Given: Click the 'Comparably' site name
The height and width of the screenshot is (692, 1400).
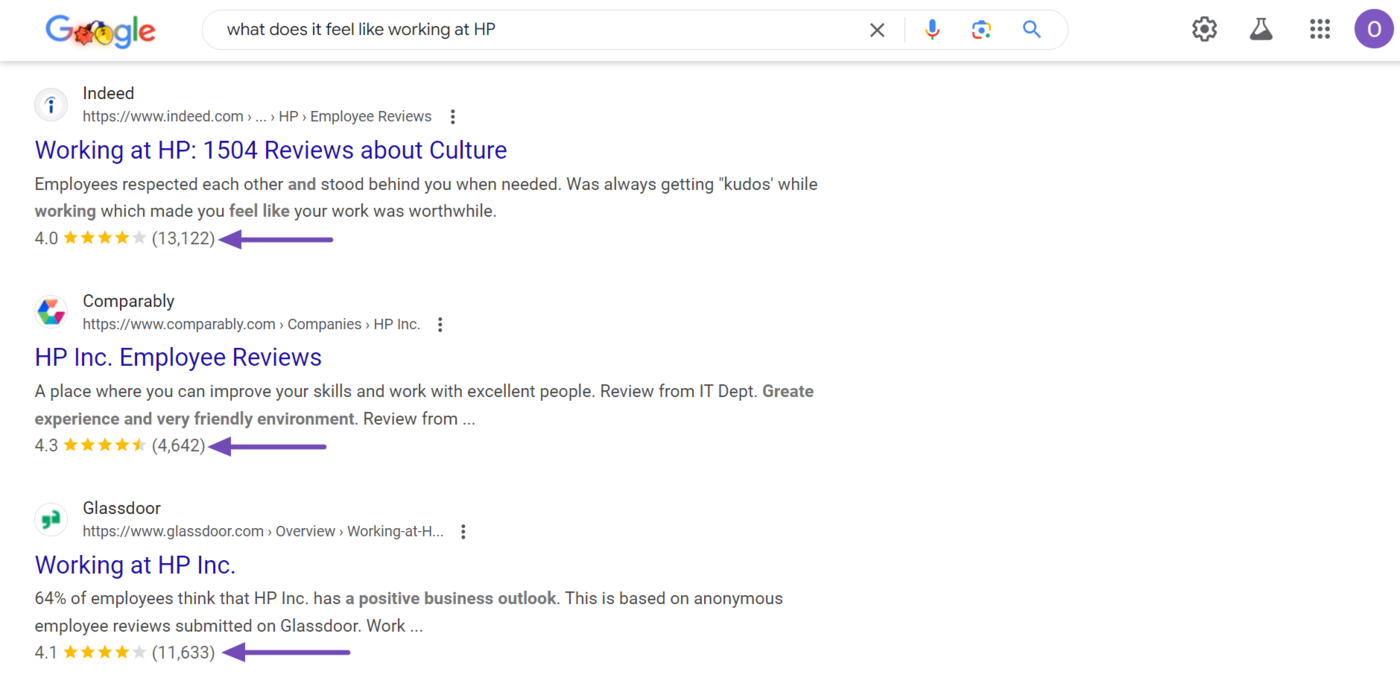Looking at the screenshot, I should 128,301.
